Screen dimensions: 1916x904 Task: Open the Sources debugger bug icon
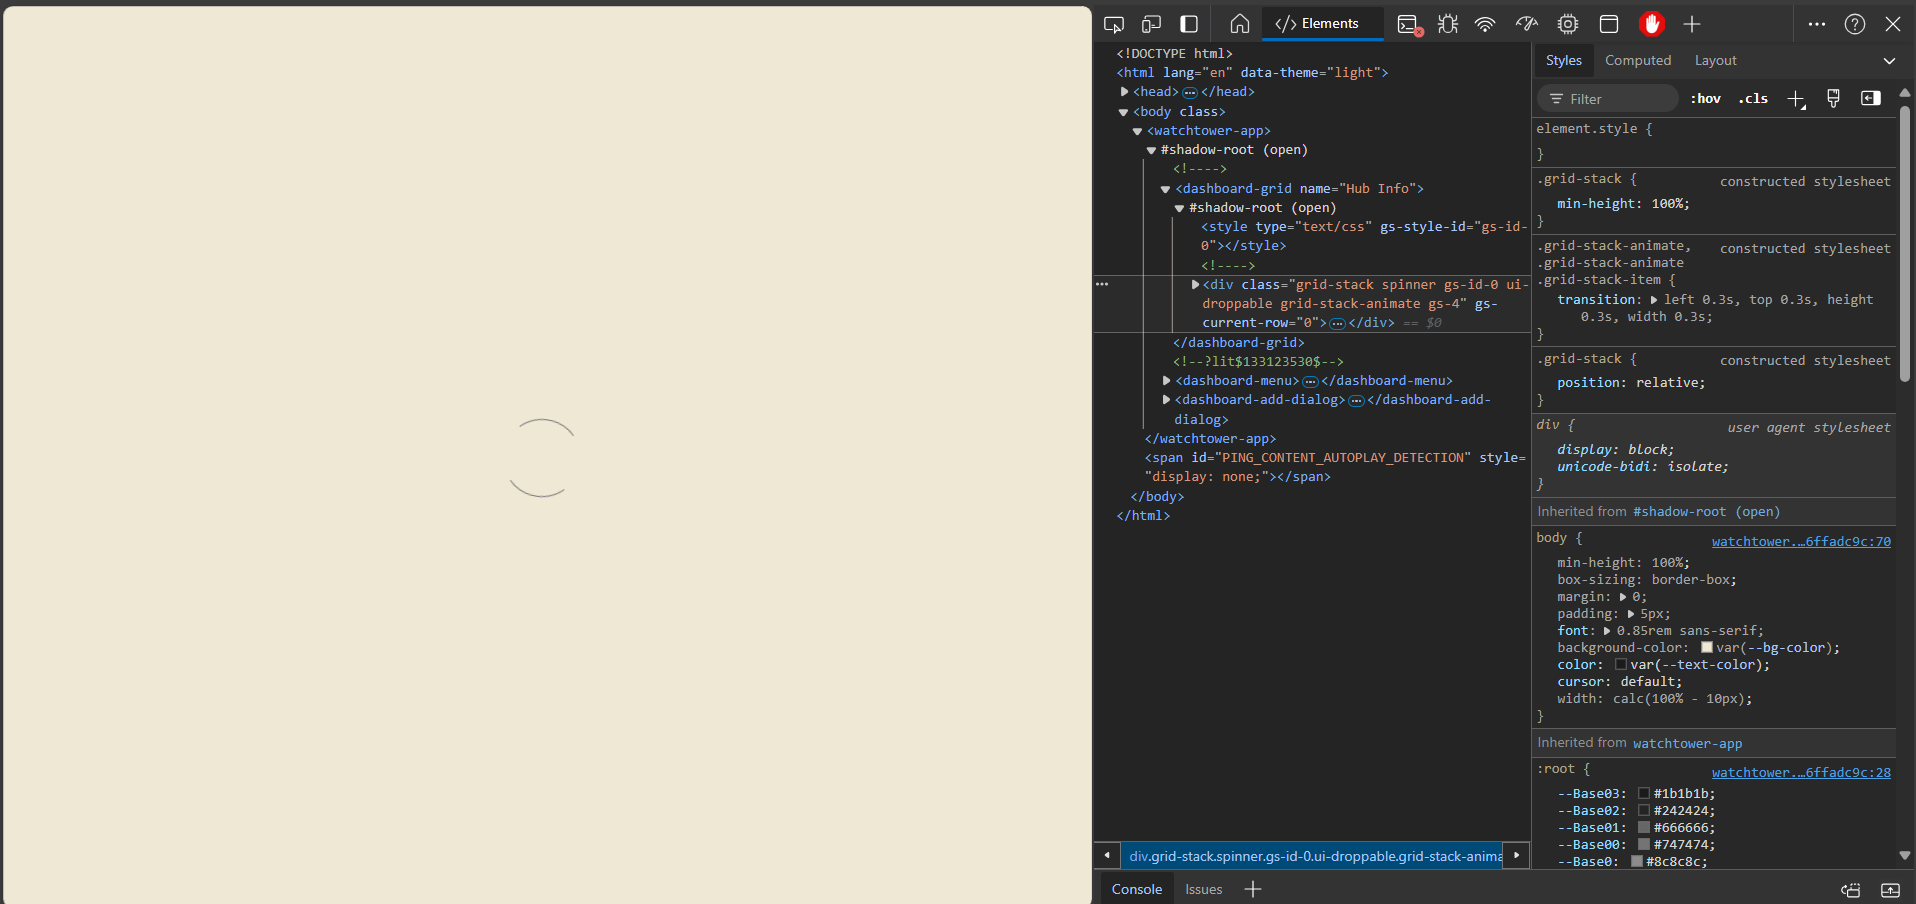1447,24
